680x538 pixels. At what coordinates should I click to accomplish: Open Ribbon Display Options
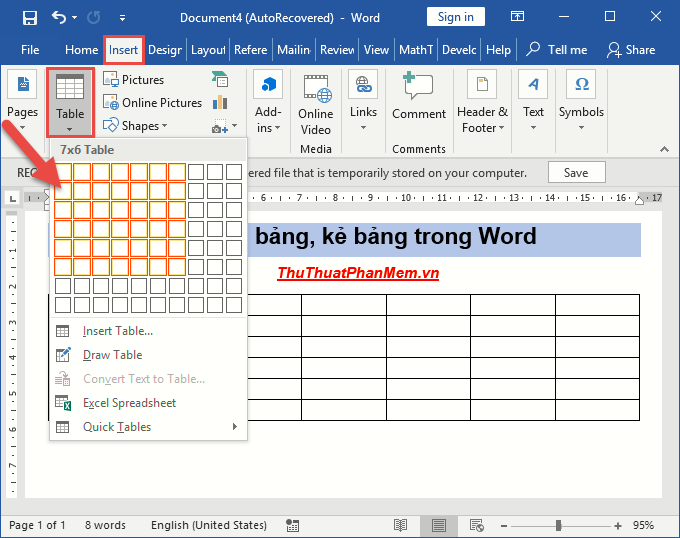click(x=517, y=17)
